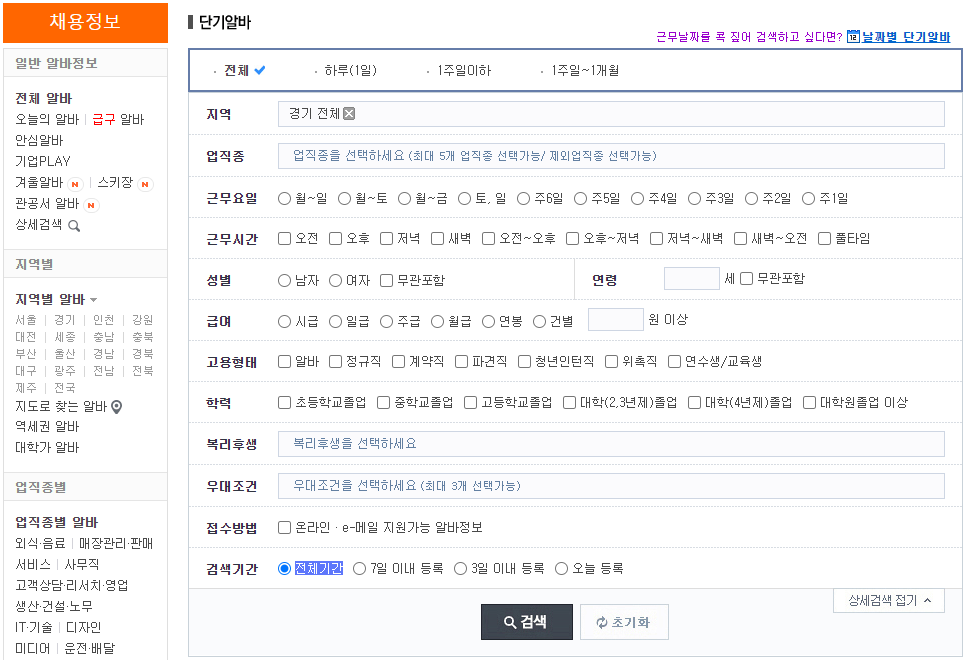The width and height of the screenshot is (966, 660).
Task: Click the N badge next to 관공서 알바
Action: pyautogui.click(x=91, y=205)
